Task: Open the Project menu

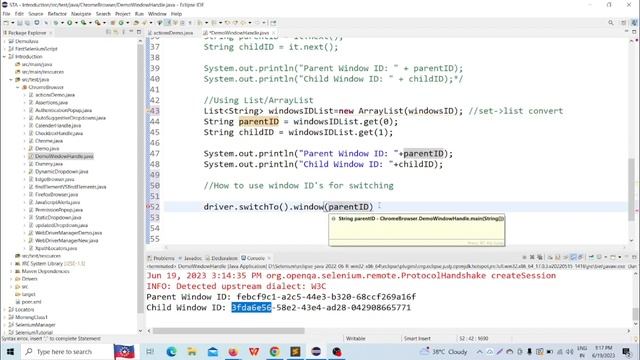Action: 122,14
